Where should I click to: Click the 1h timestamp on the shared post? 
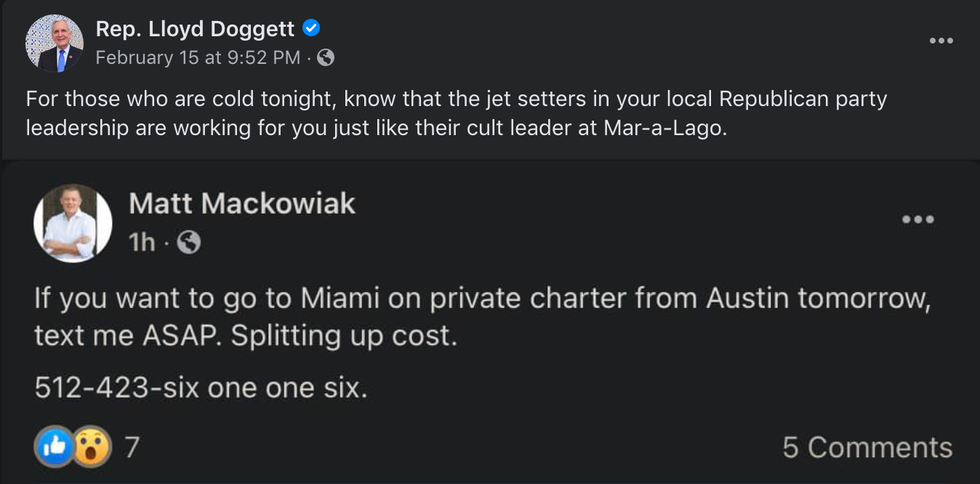pos(142,242)
